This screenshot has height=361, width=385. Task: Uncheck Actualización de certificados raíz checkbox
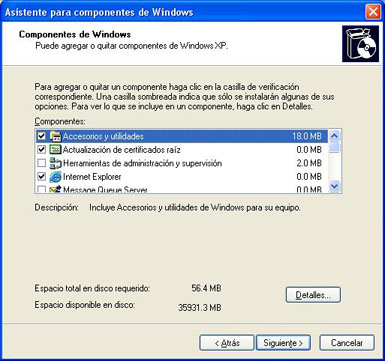pos(41,150)
